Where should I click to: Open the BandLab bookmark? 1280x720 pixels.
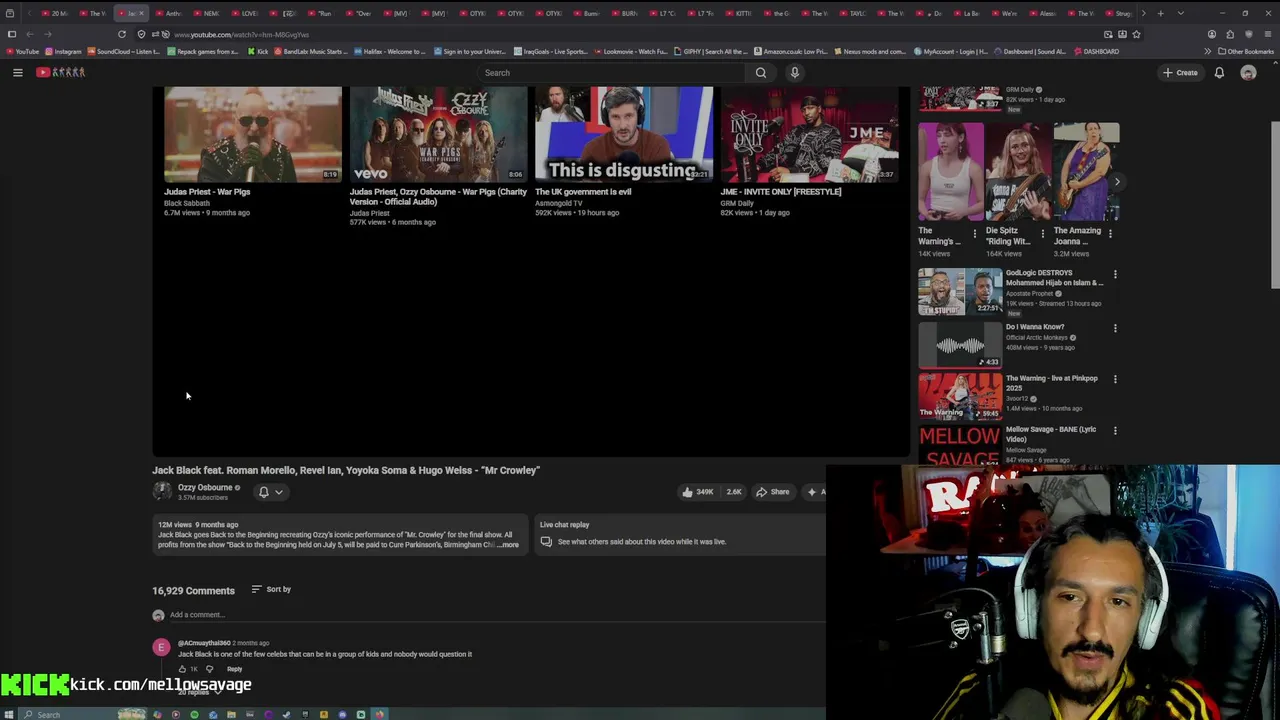coord(313,51)
